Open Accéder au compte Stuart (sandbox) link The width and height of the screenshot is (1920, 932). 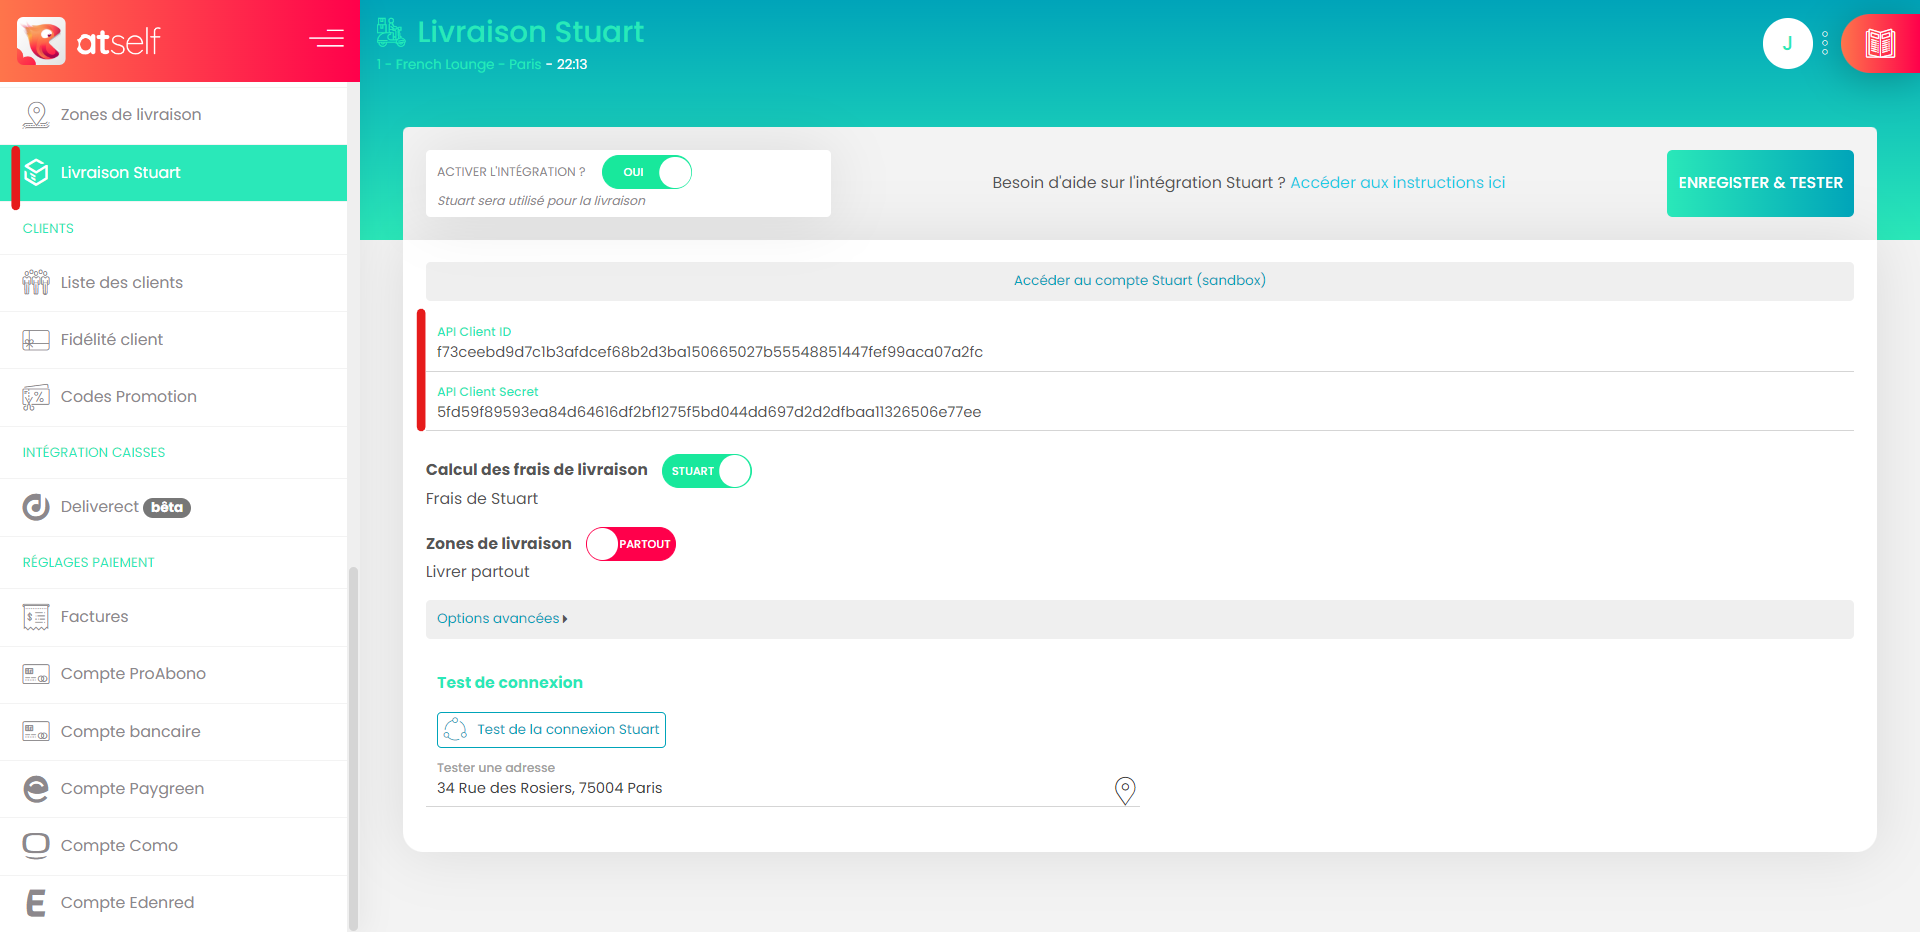point(1140,281)
